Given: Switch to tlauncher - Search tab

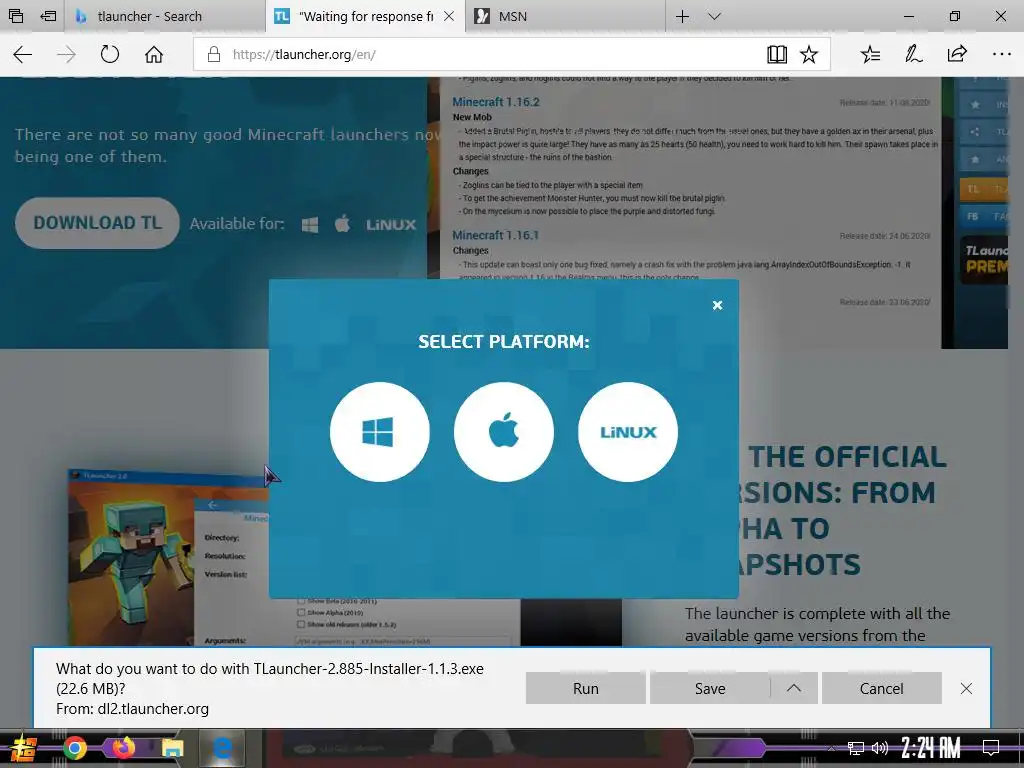Looking at the screenshot, I should (165, 16).
